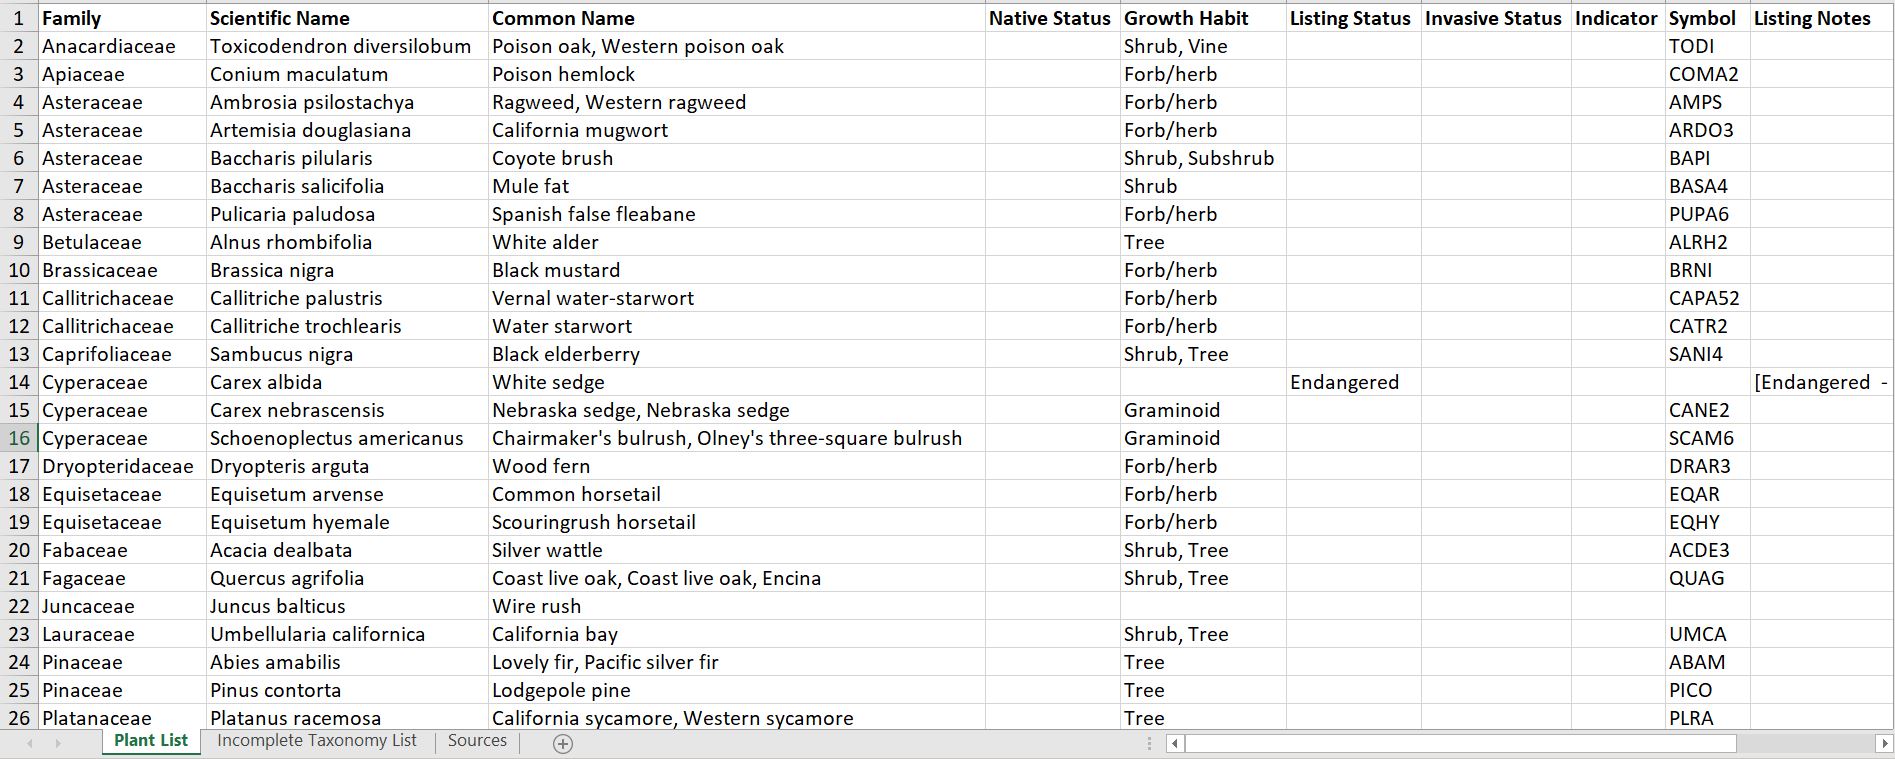Image resolution: width=1895 pixels, height=759 pixels.
Task: Click the horizontal scrollbar thumb
Action: pyautogui.click(x=1460, y=743)
